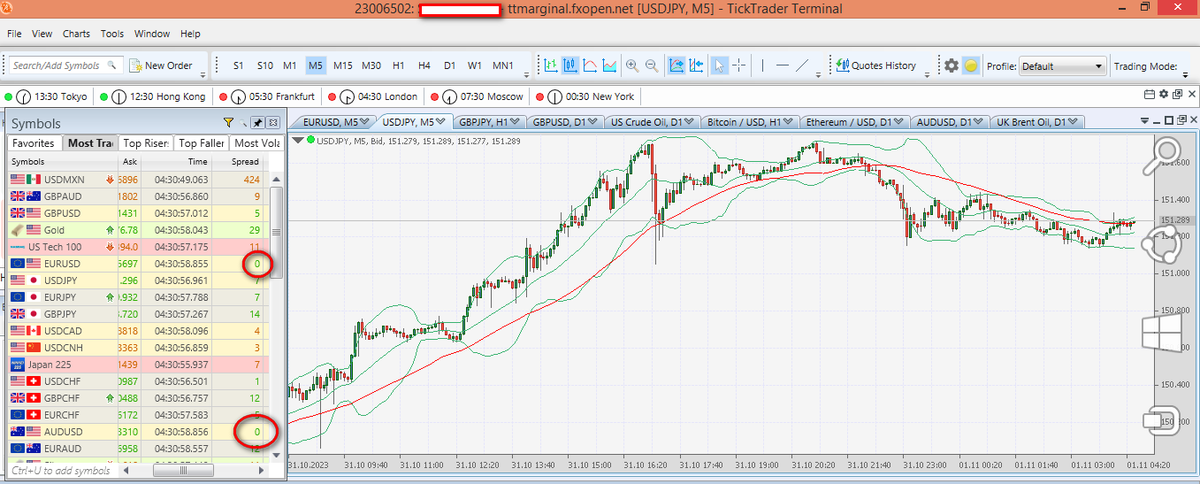The image size is (1200, 484).
Task: Click the pin icon in Symbols panel
Action: coord(258,122)
